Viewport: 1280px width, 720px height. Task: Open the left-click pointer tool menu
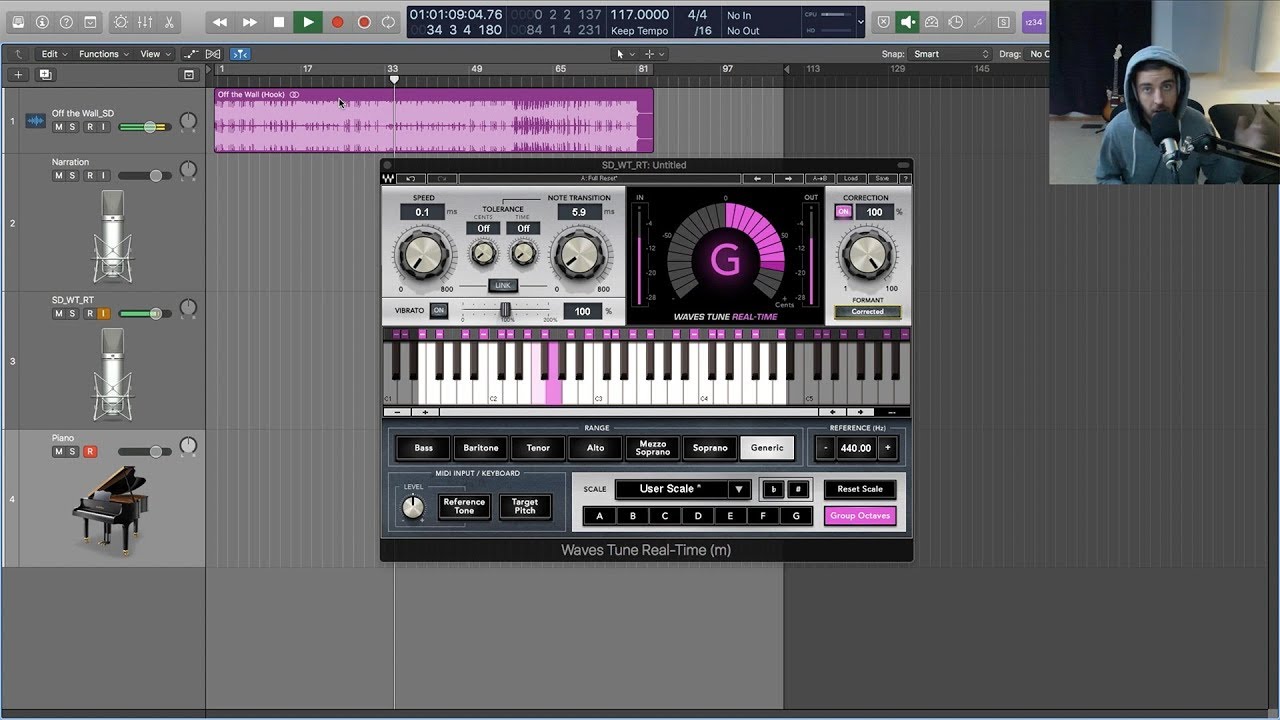tap(625, 54)
